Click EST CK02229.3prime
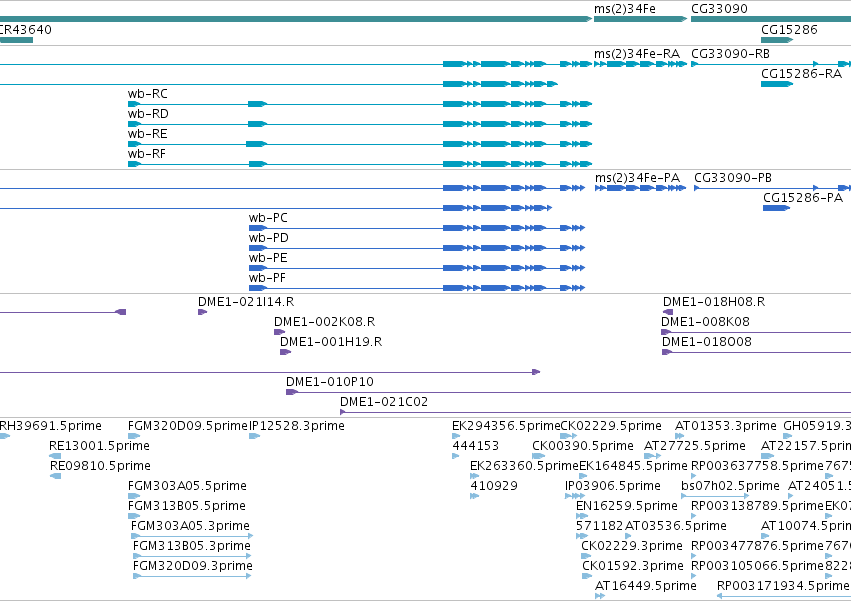Screen dimensions: 851x601 coord(632,546)
